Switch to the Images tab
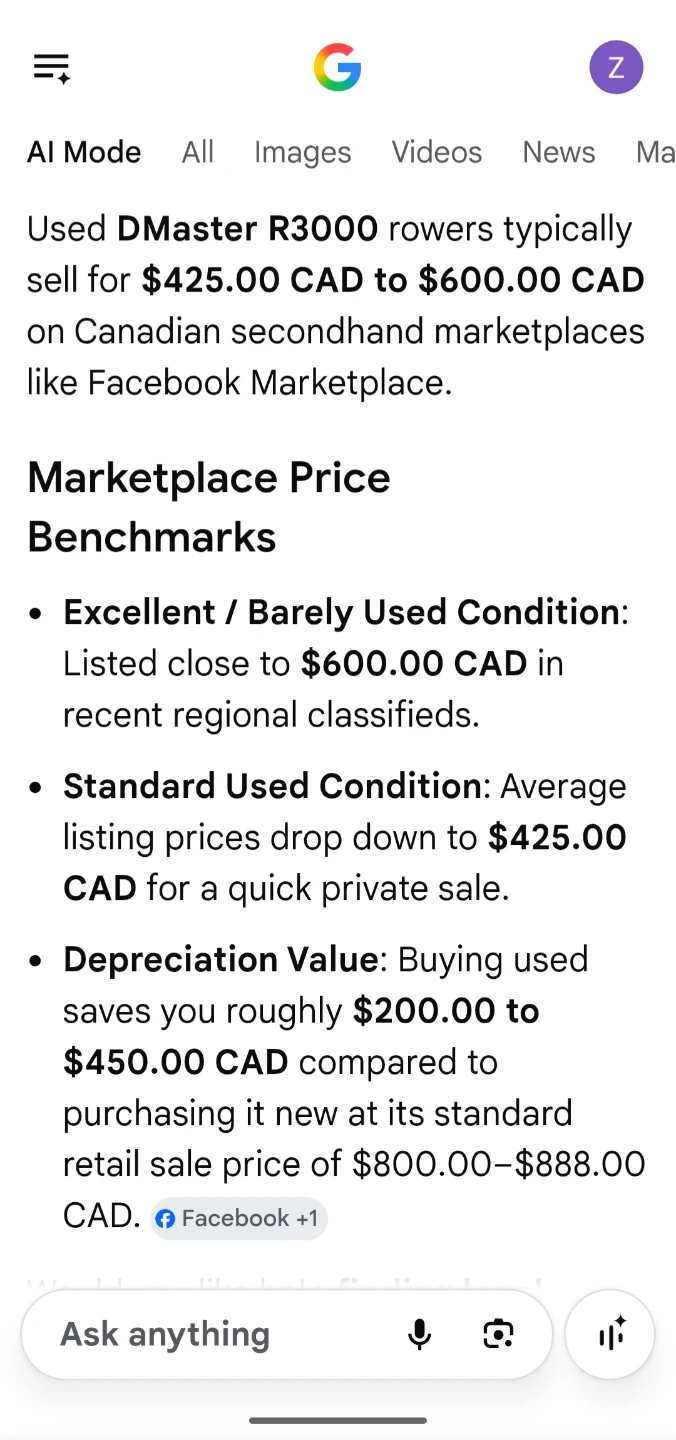This screenshot has height=1440, width=676. (302, 152)
